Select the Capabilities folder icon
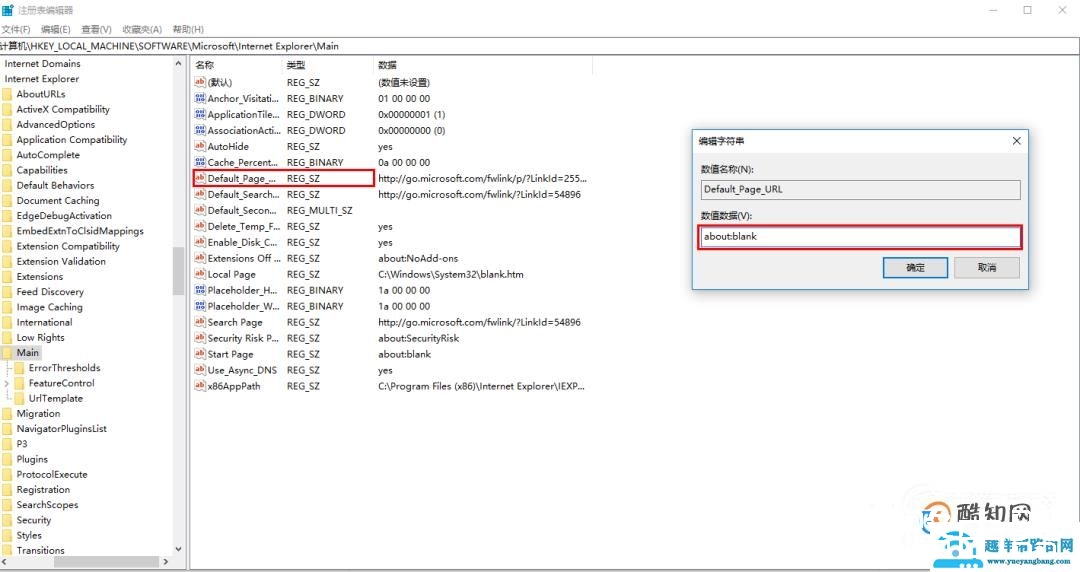Image resolution: width=1080 pixels, height=572 pixels. (x=8, y=170)
